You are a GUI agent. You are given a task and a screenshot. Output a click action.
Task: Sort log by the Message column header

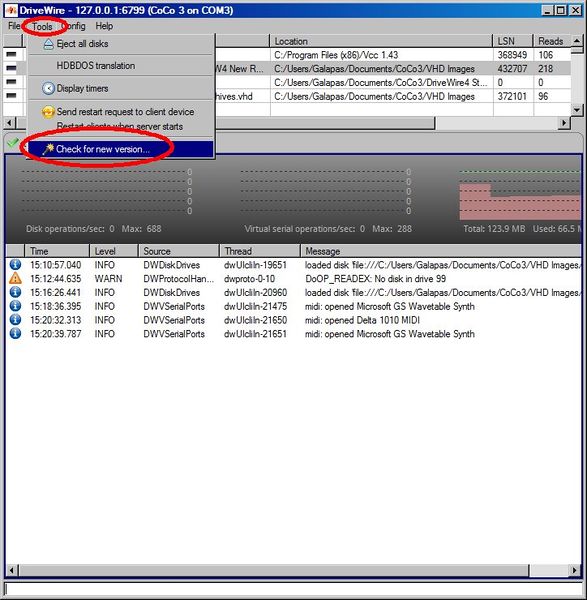441,251
